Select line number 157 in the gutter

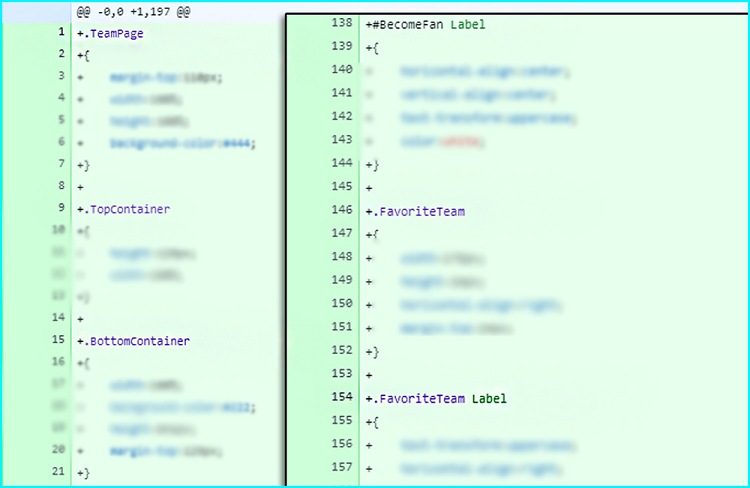tap(341, 467)
